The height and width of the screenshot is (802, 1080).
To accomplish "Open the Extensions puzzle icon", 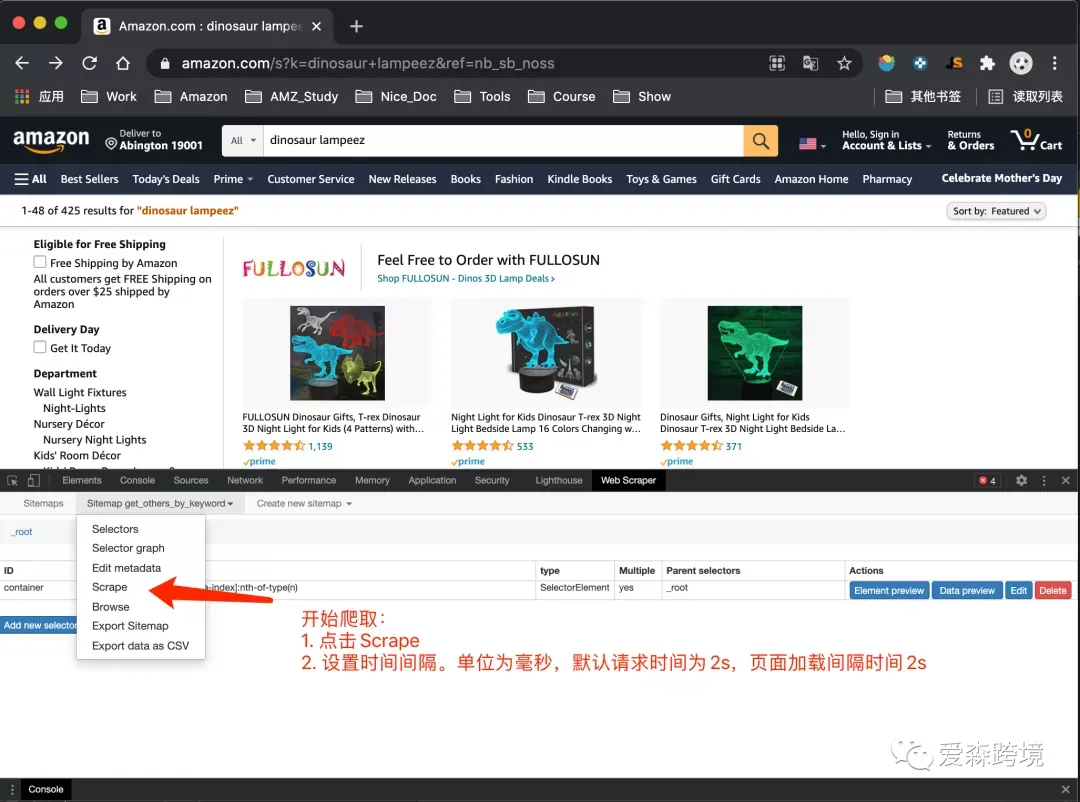I will coord(987,63).
